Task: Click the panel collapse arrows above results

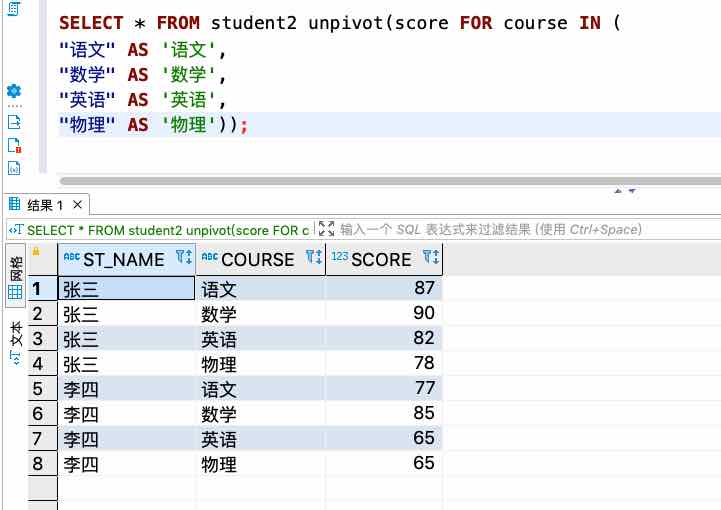Action: [625, 190]
